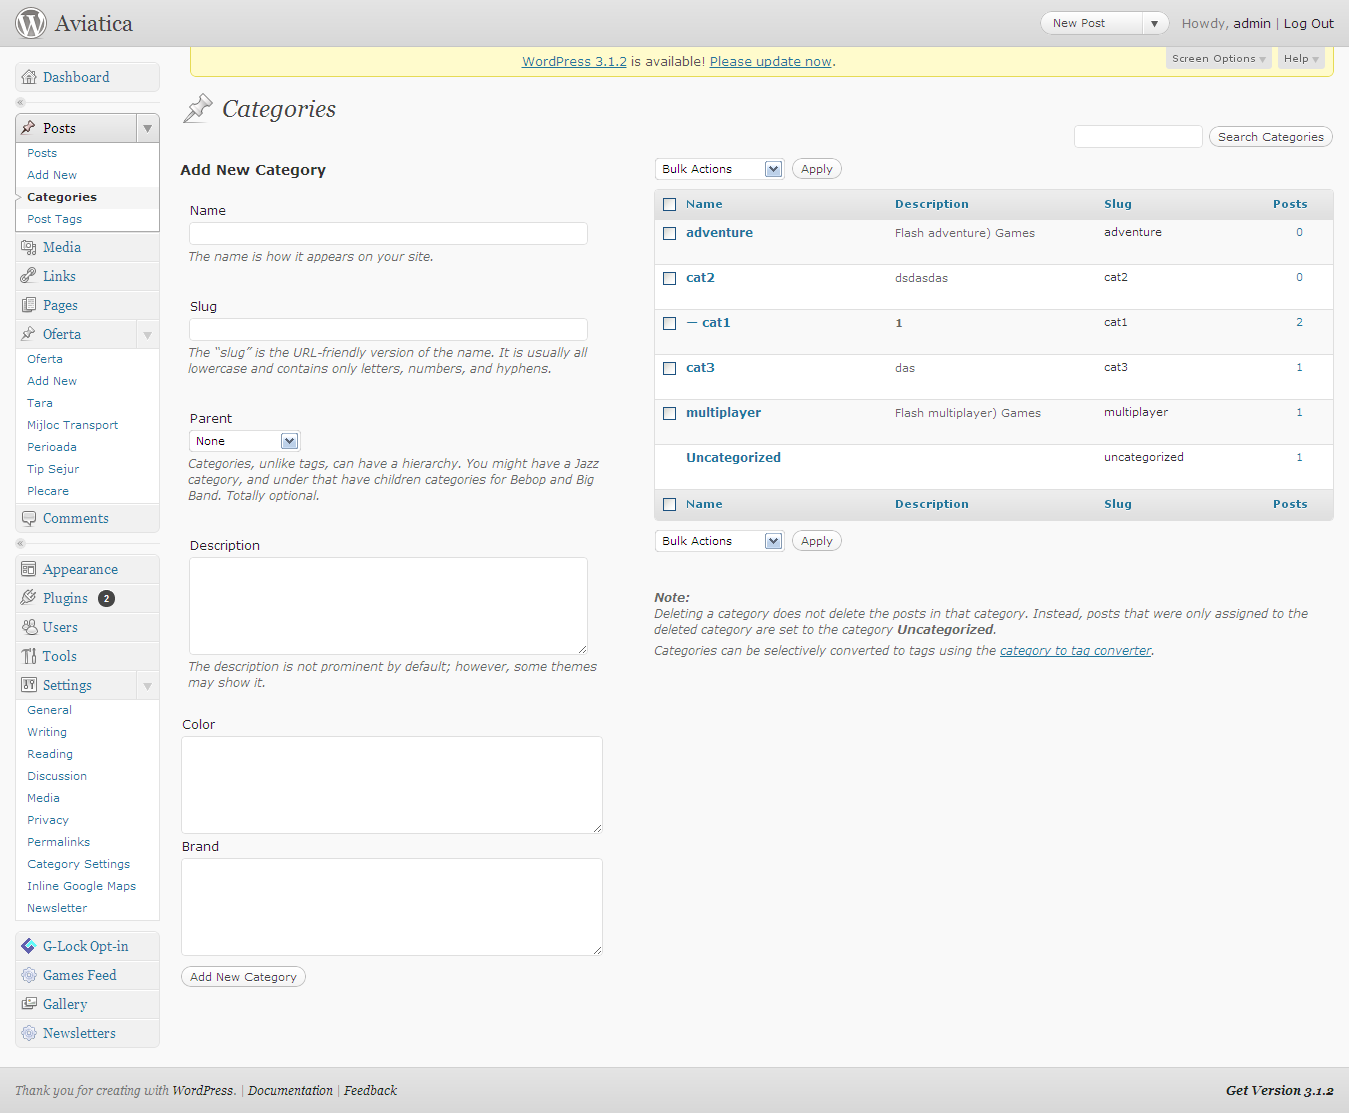This screenshot has height=1113, width=1349.
Task: Open Post Tags submenu item
Action: pos(55,219)
